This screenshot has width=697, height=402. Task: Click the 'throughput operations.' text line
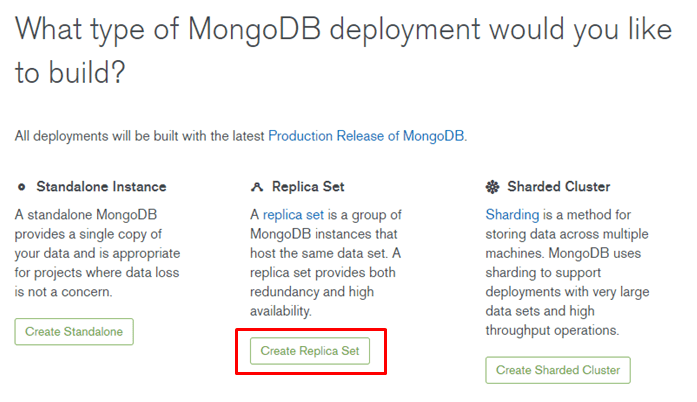552,330
